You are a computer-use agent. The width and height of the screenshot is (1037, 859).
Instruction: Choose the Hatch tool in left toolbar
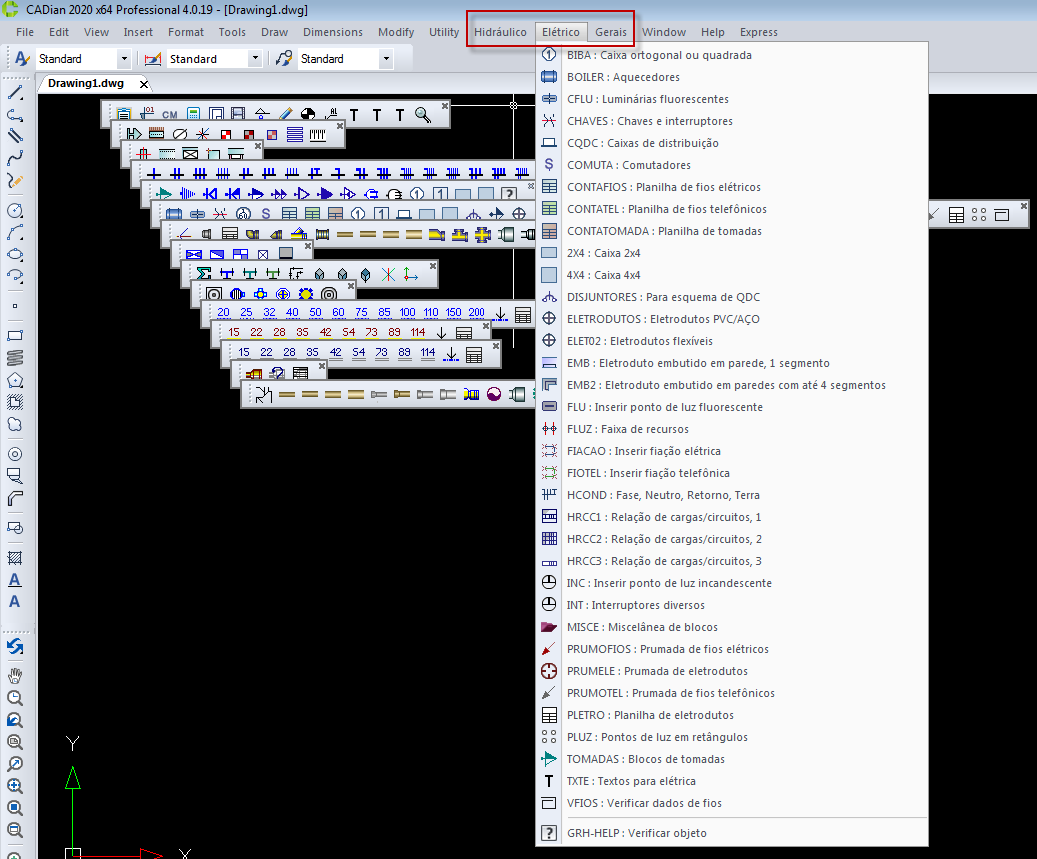pos(15,558)
